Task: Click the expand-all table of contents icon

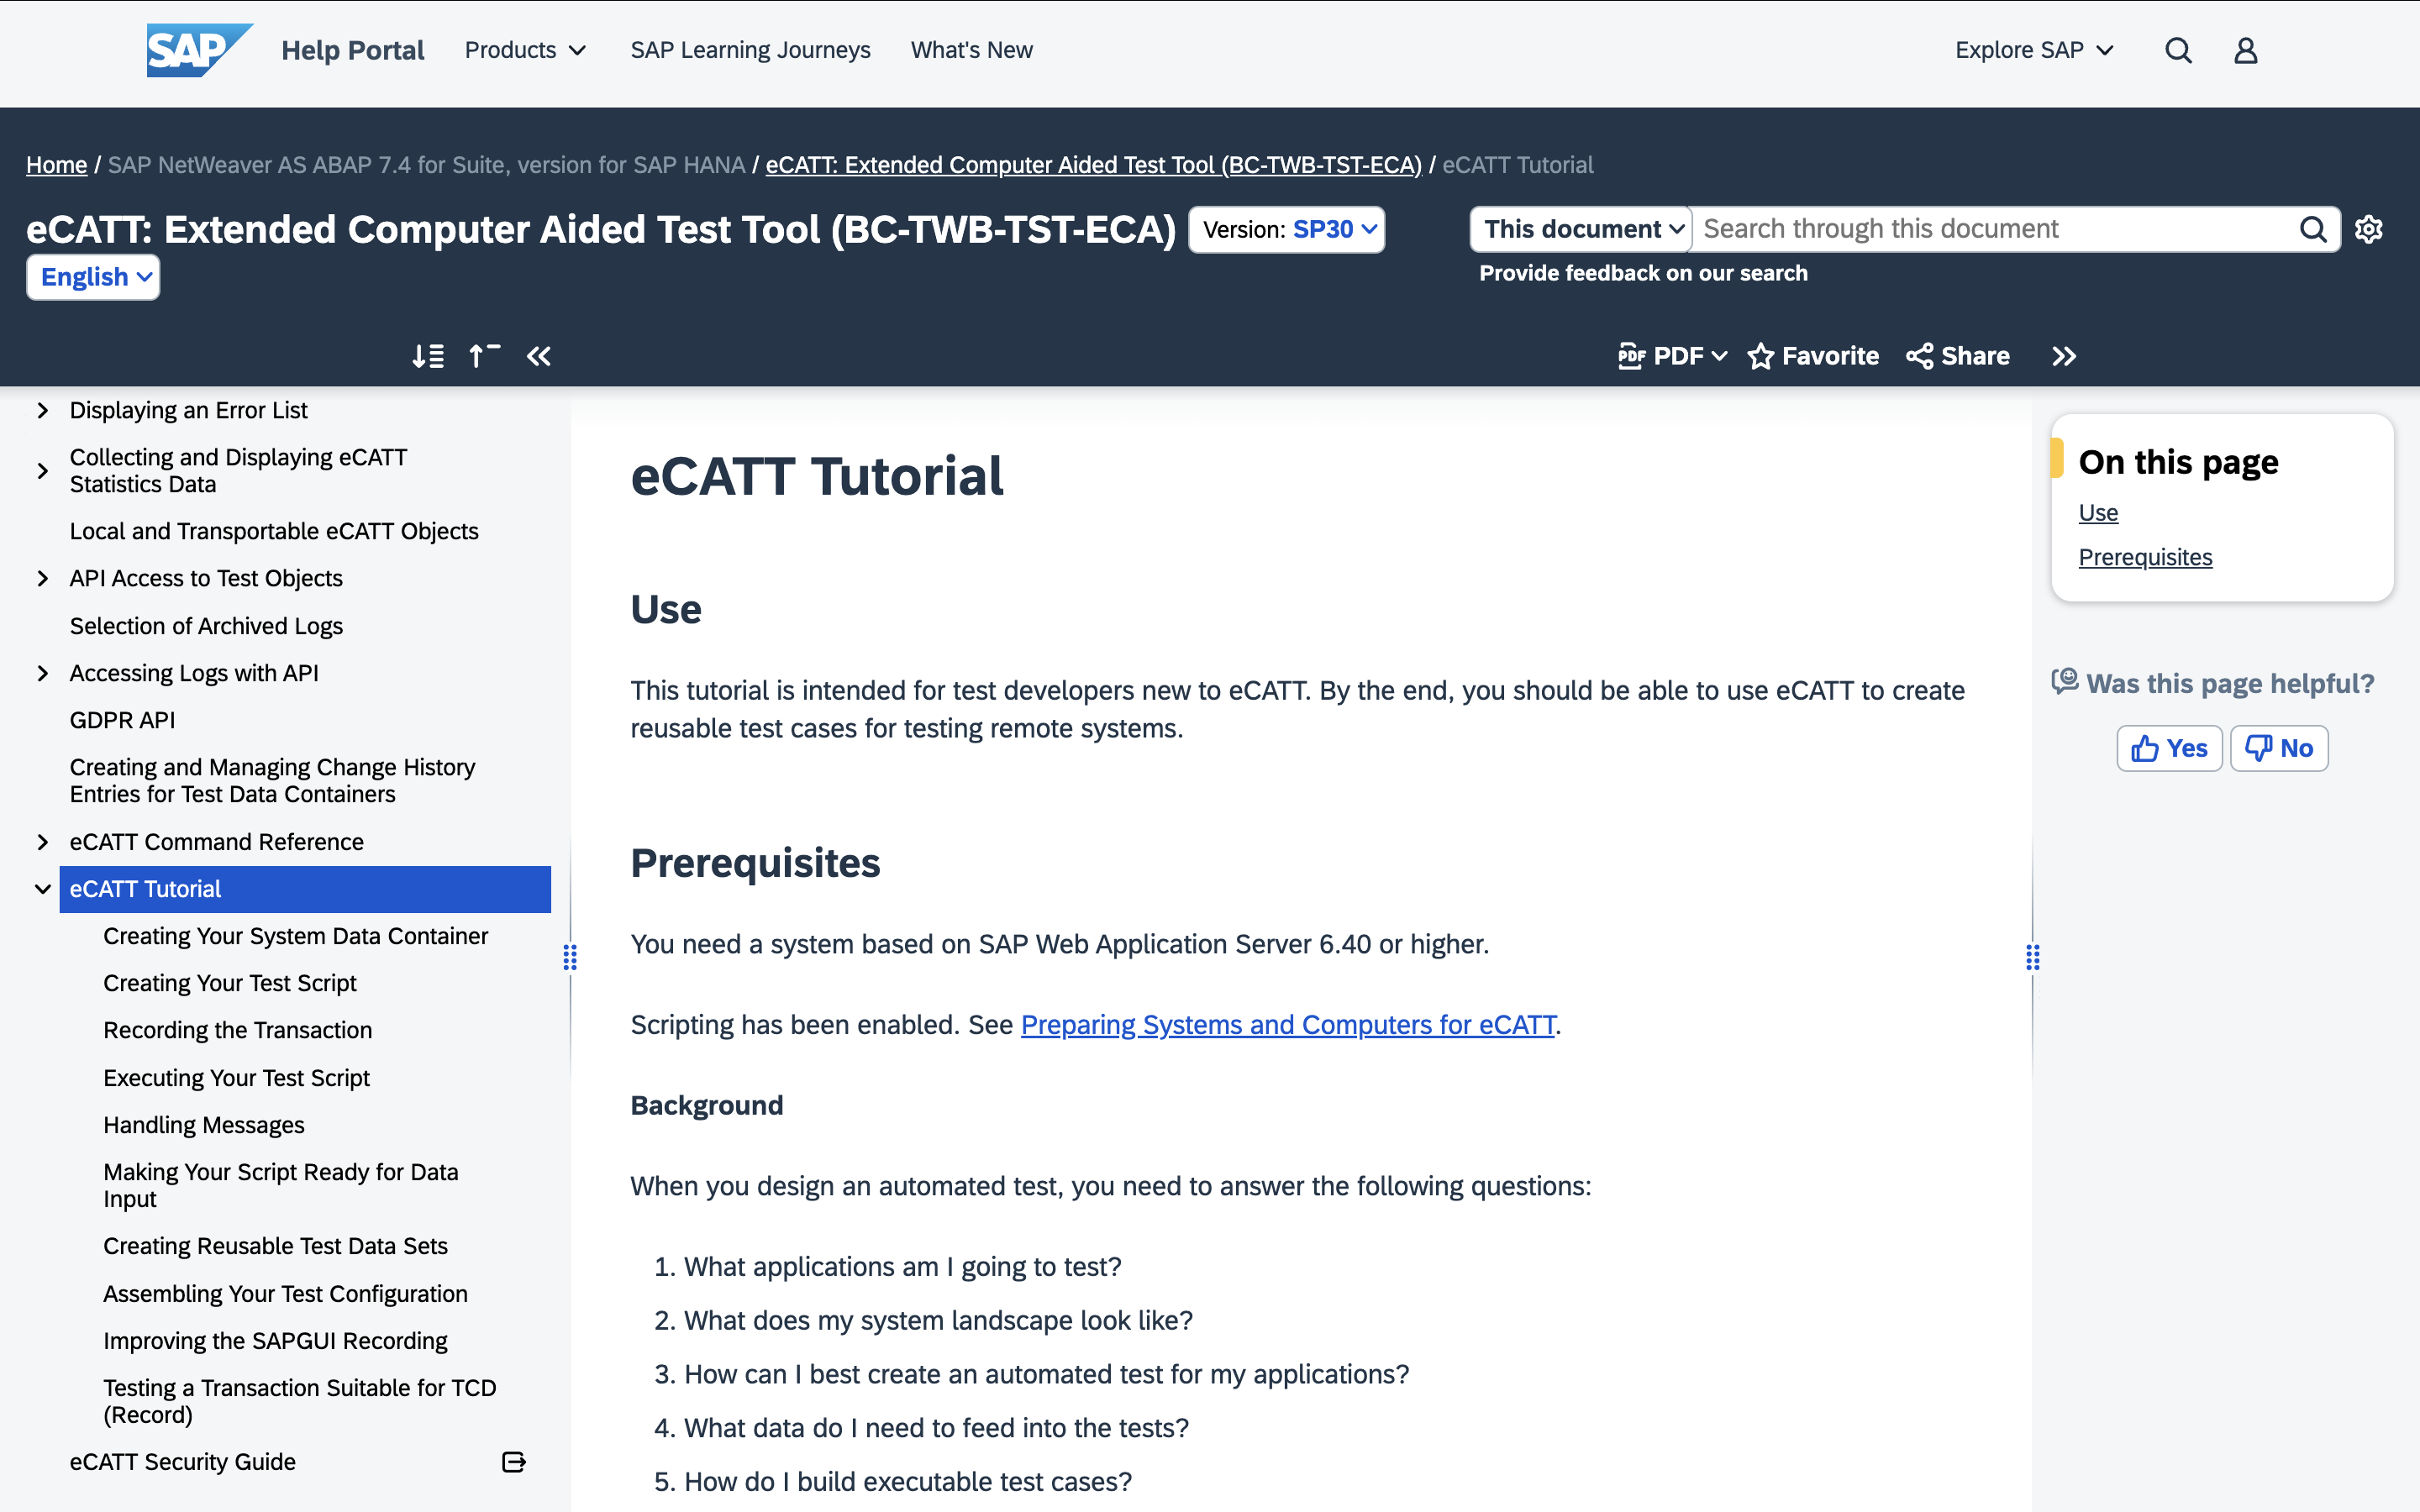Action: click(428, 356)
